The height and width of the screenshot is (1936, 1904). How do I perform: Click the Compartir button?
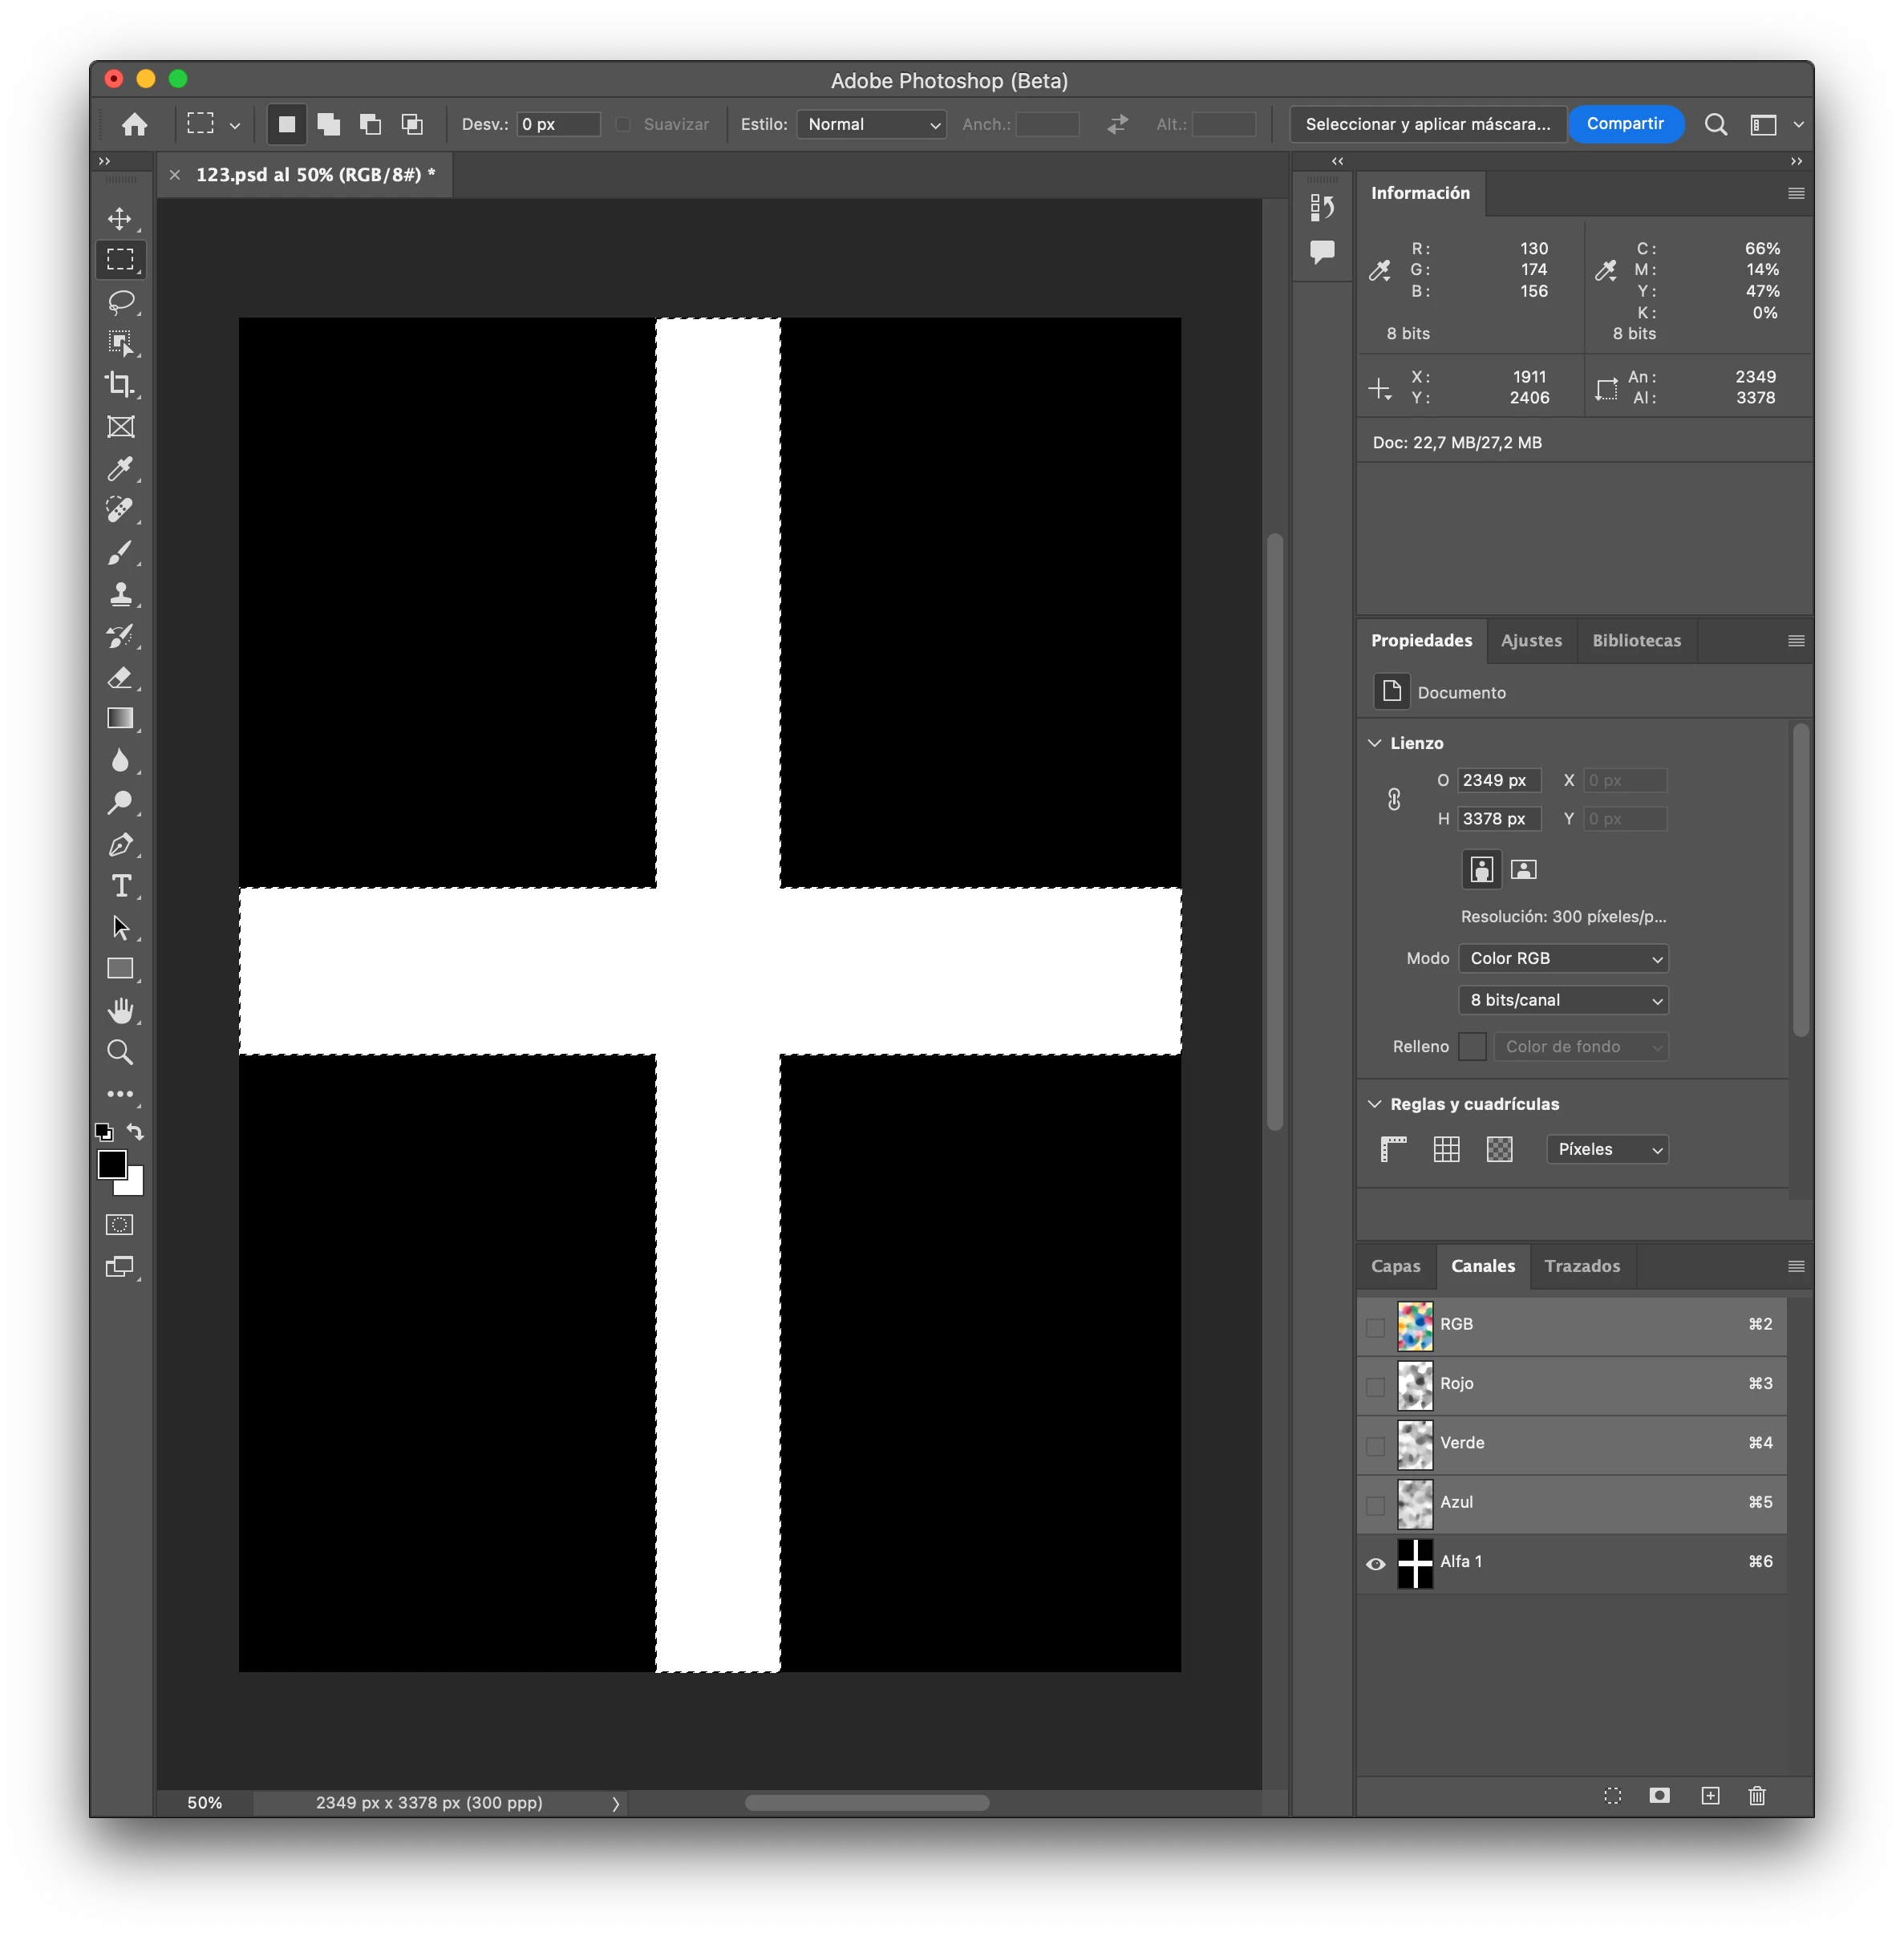click(1625, 124)
